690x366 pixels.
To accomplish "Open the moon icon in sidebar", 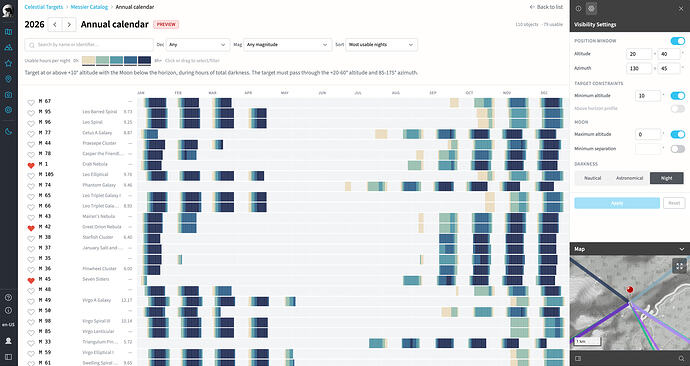I will click(8, 132).
